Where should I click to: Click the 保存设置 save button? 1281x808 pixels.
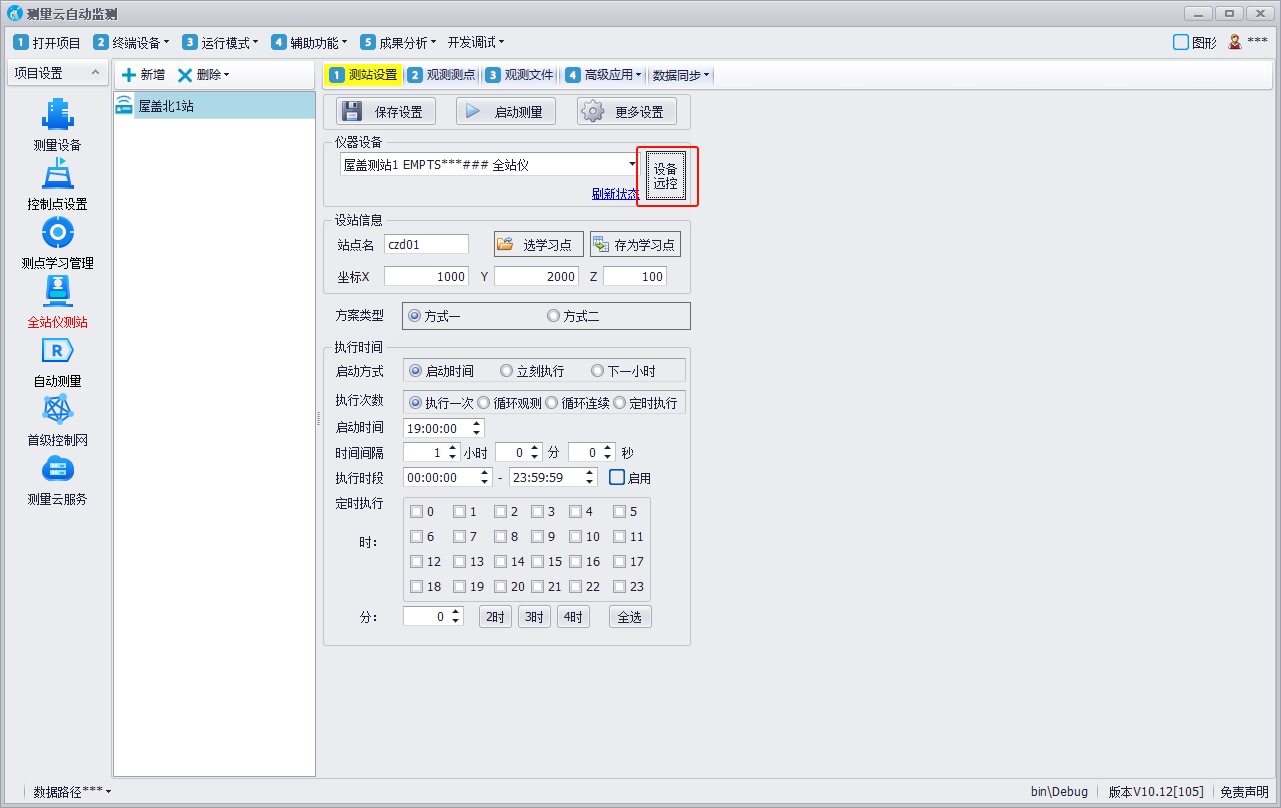(386, 112)
